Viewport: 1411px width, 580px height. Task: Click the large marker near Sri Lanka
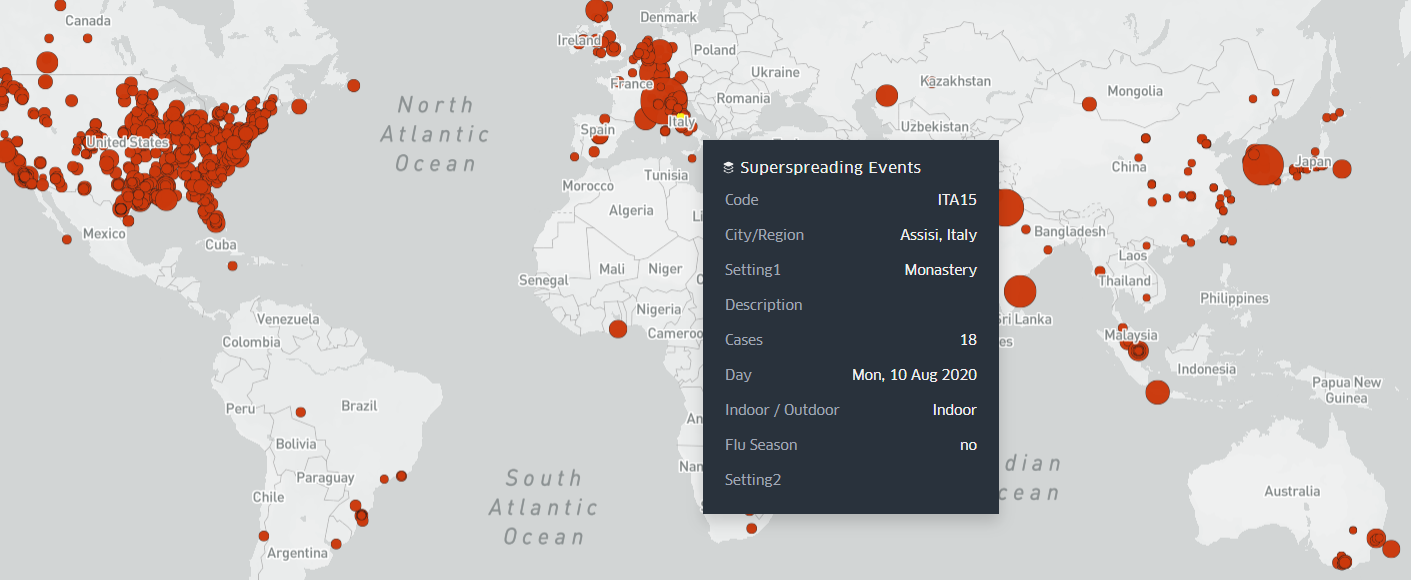click(x=1019, y=291)
